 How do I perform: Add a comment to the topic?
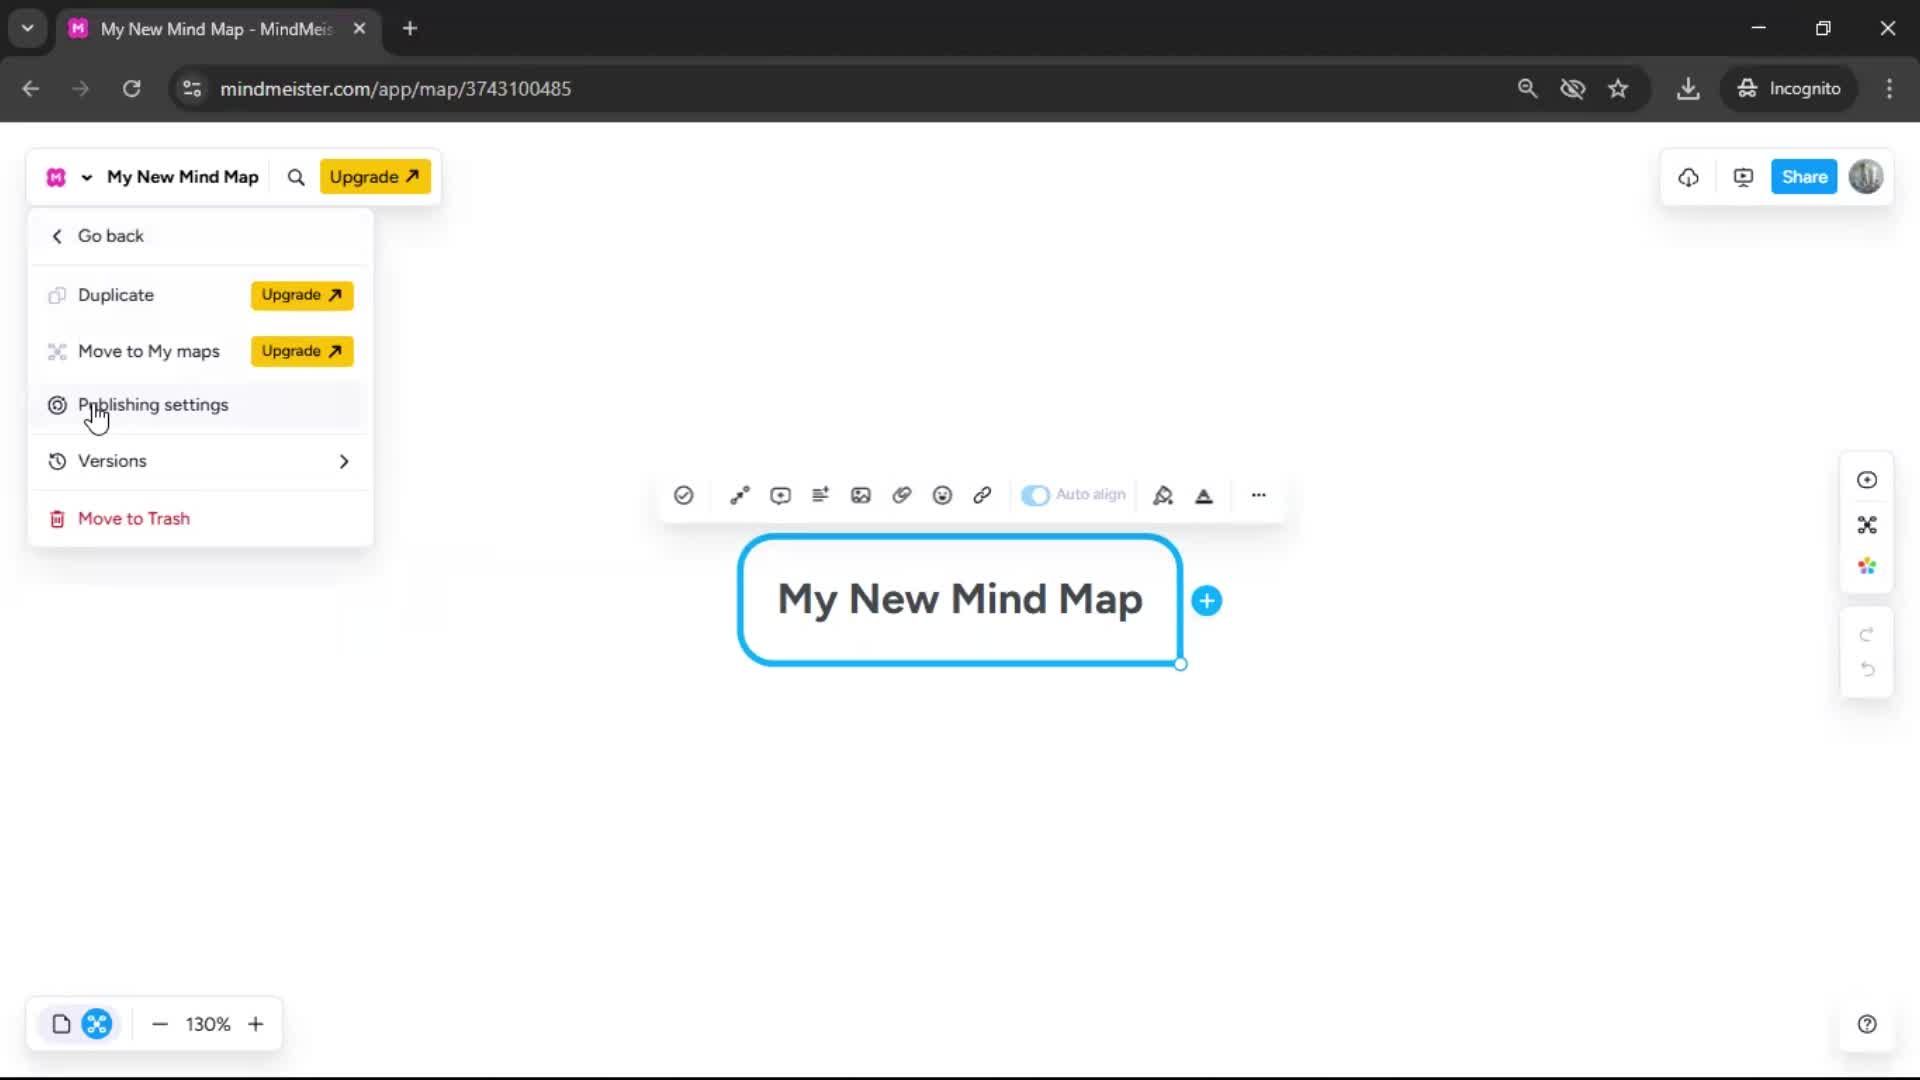[x=781, y=495]
